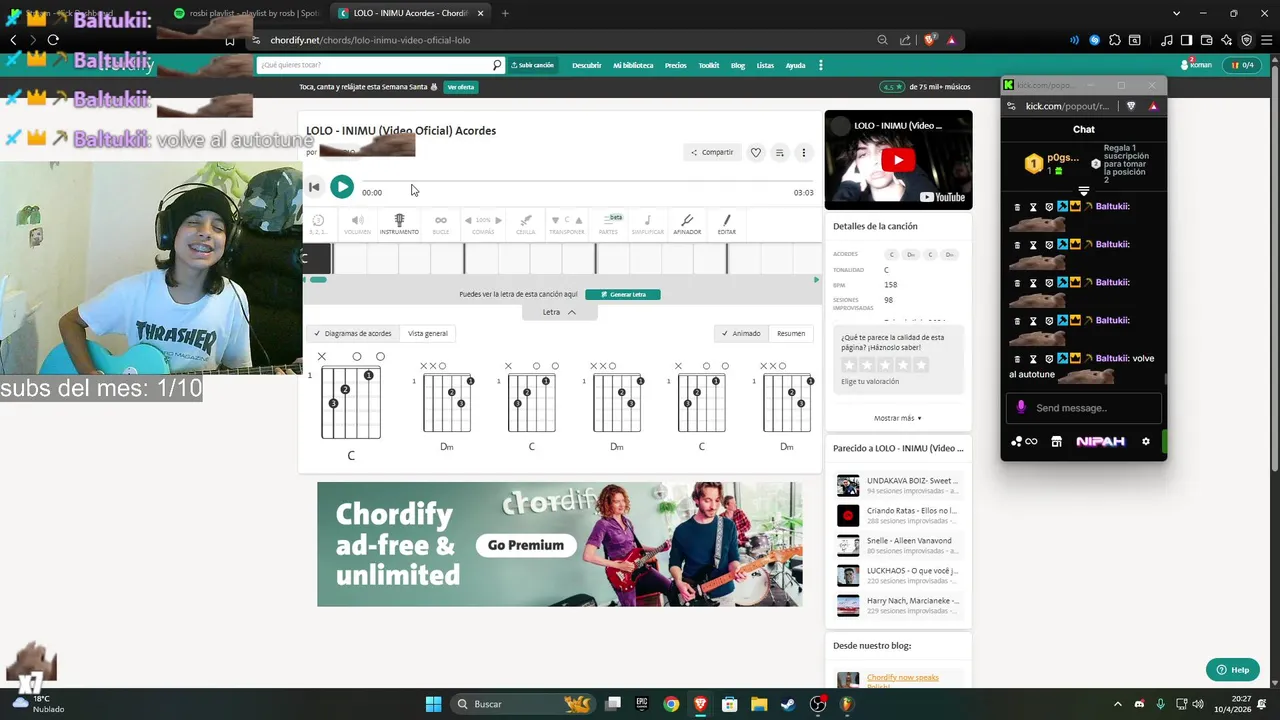Click the large C chord diagram
The image size is (1280, 720).
tap(350, 403)
